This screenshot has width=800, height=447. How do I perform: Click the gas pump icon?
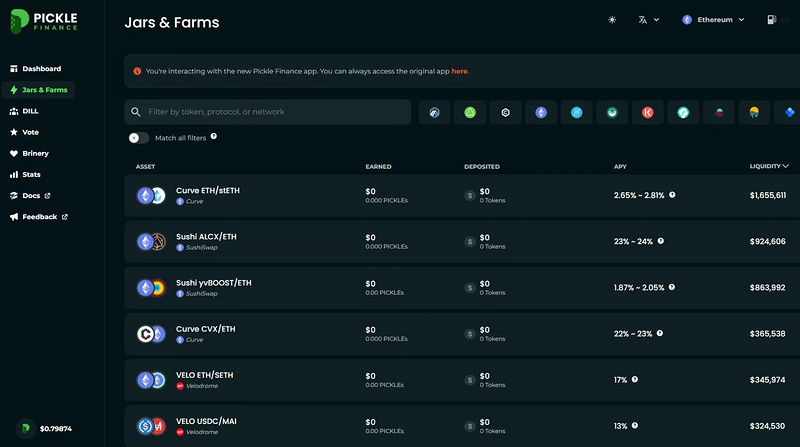click(x=771, y=20)
